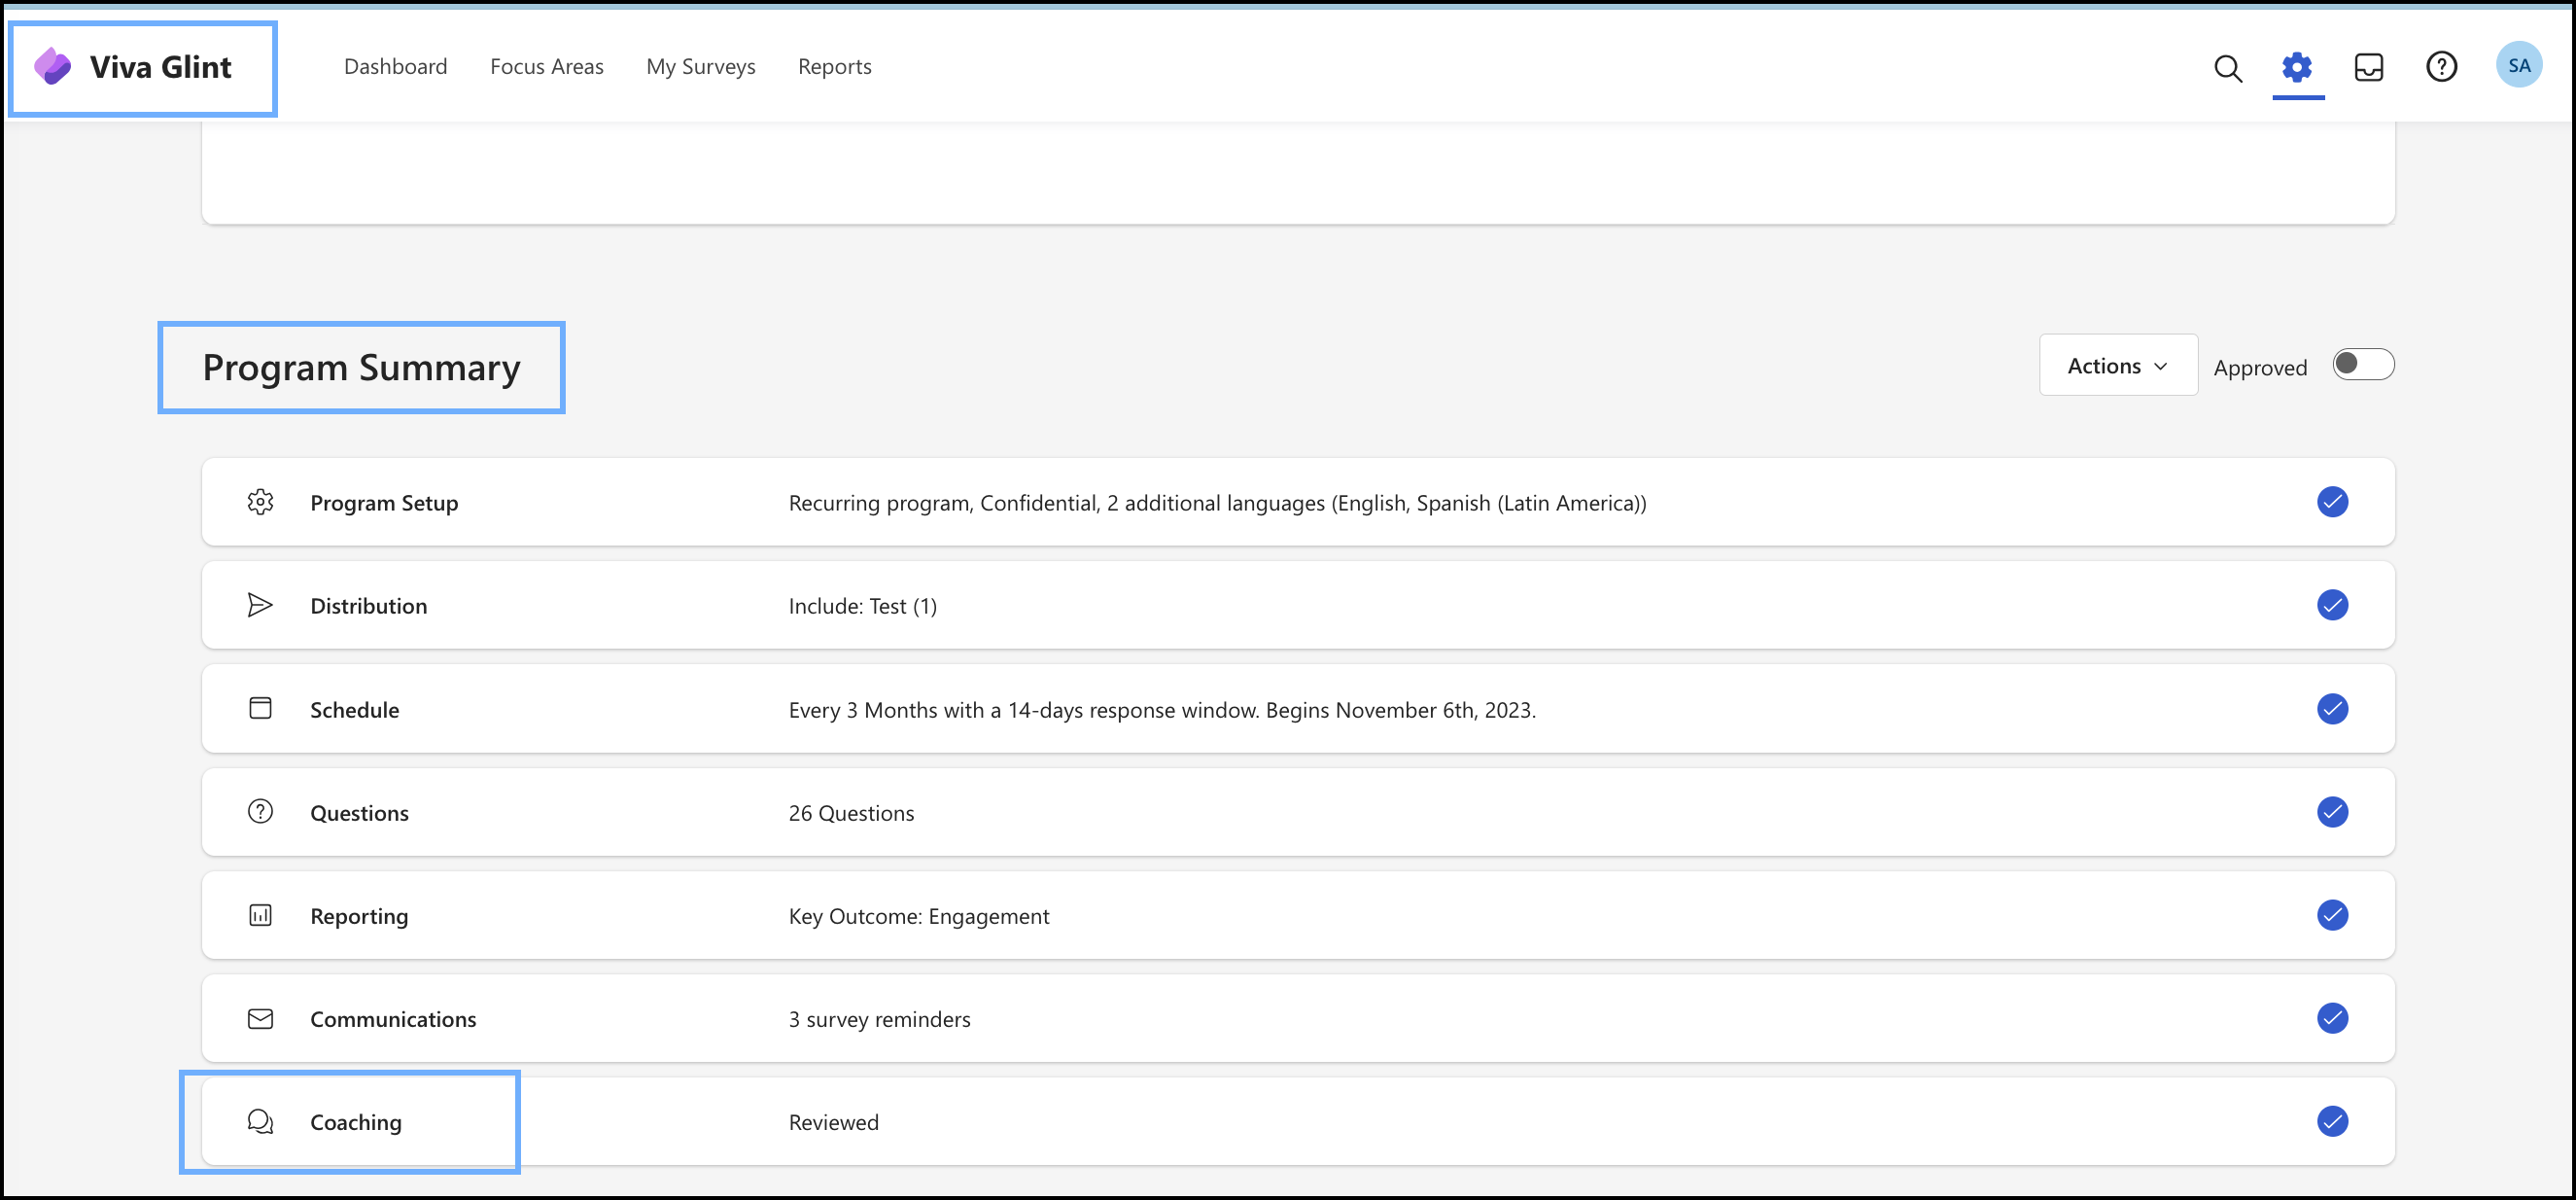Open the My Surveys navigation tab
Image resolution: width=2576 pixels, height=1200 pixels.
(x=700, y=66)
